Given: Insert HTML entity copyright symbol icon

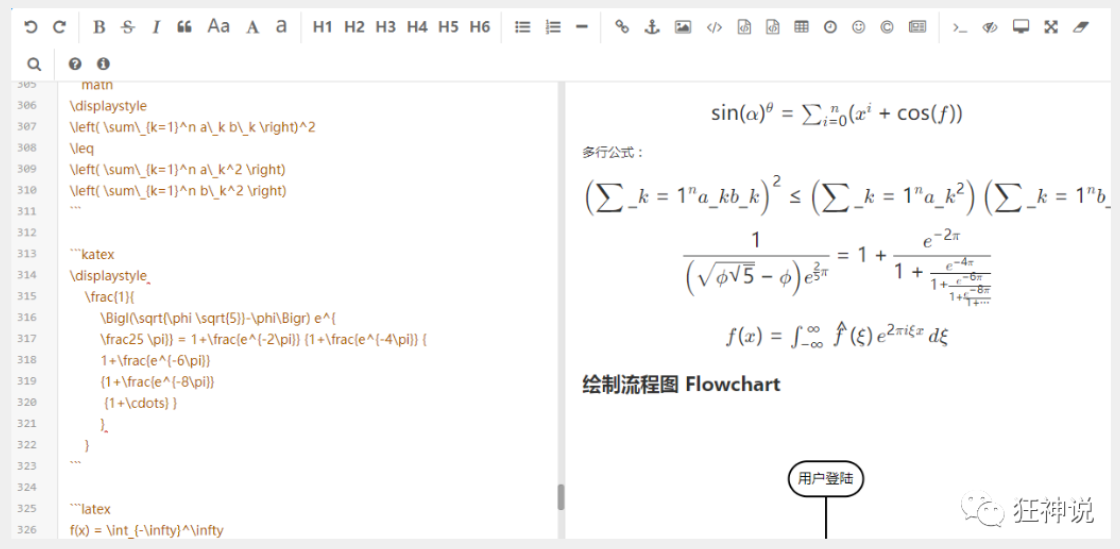Looking at the screenshot, I should [886, 27].
